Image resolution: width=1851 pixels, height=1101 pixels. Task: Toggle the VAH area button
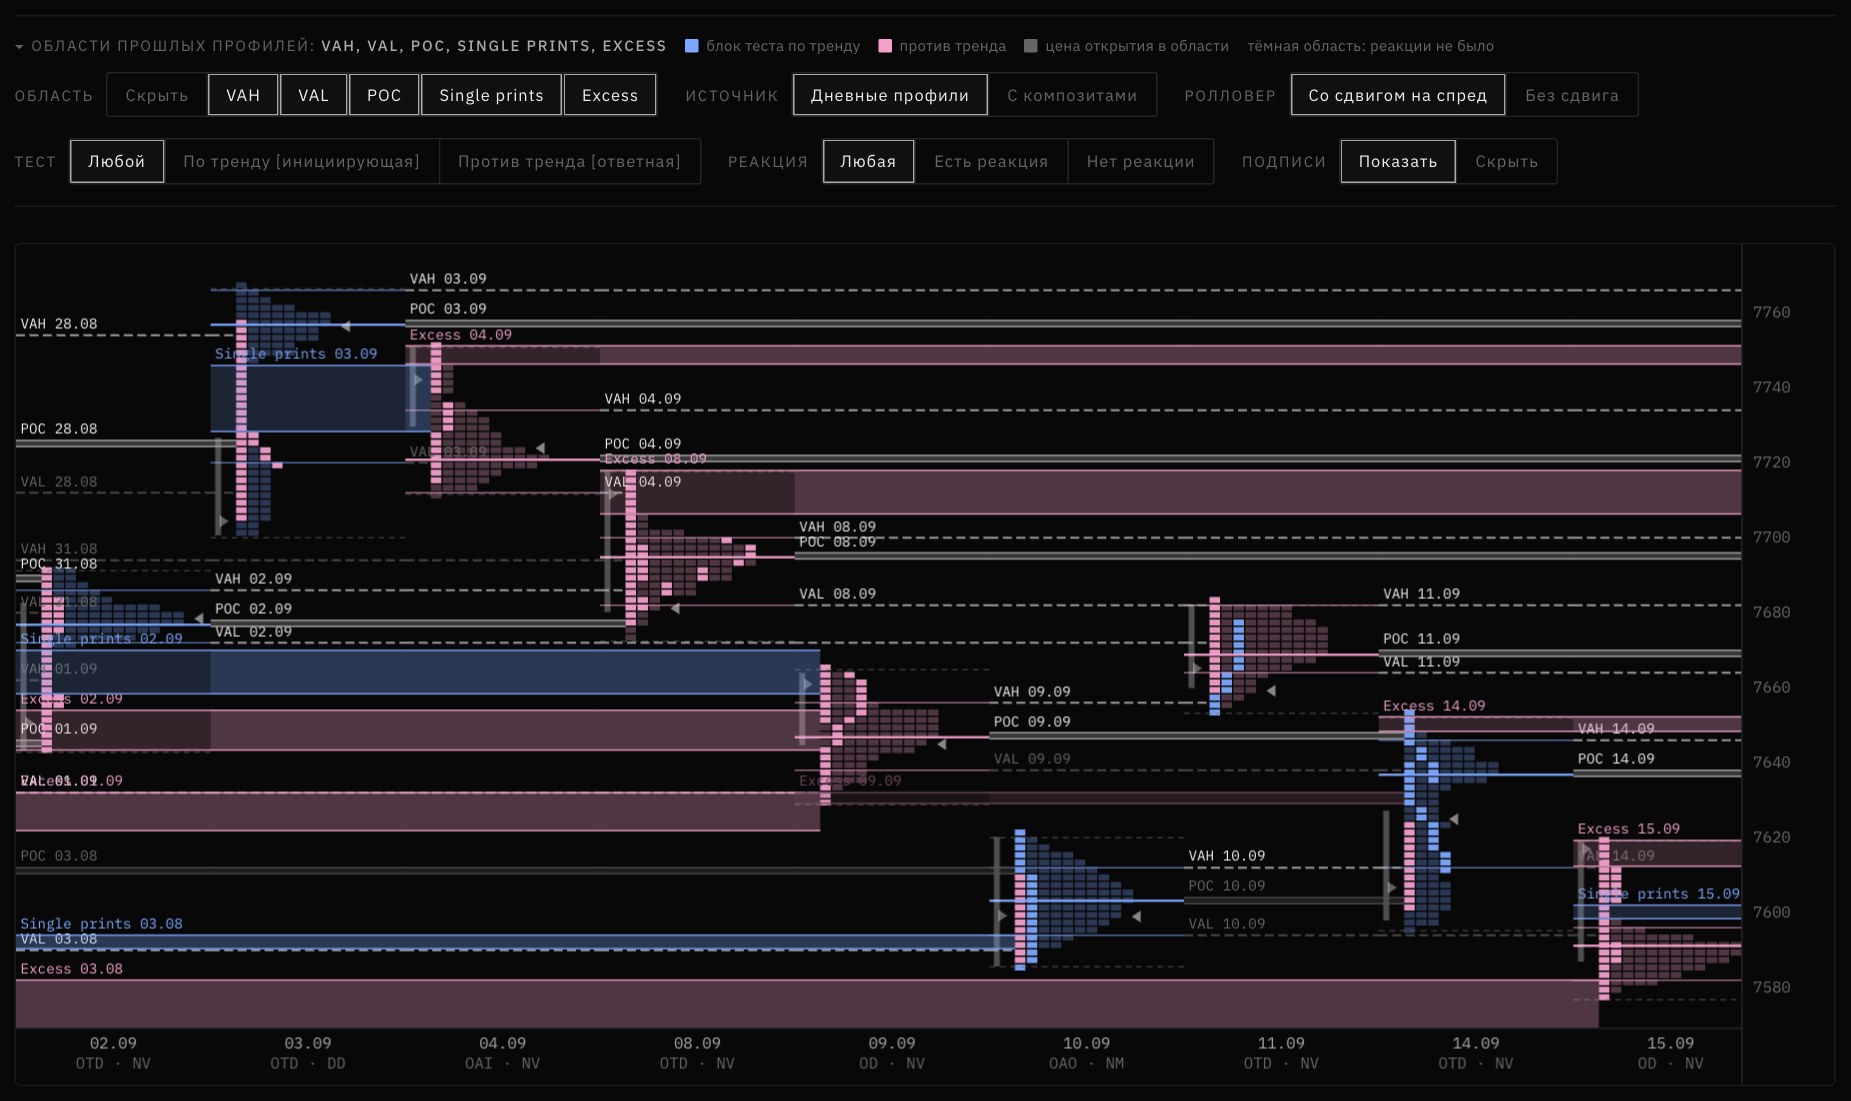click(243, 95)
